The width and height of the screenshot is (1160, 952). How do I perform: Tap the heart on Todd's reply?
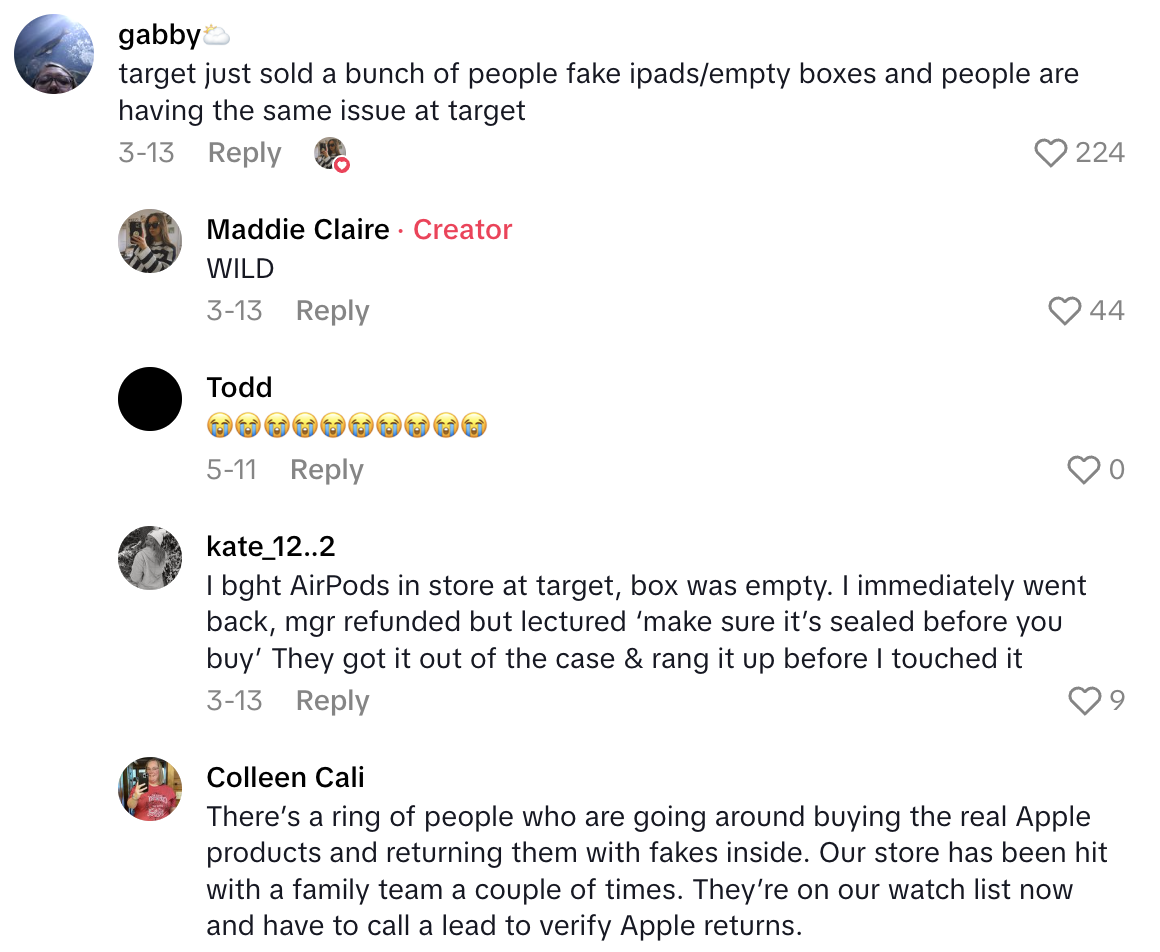(1084, 470)
